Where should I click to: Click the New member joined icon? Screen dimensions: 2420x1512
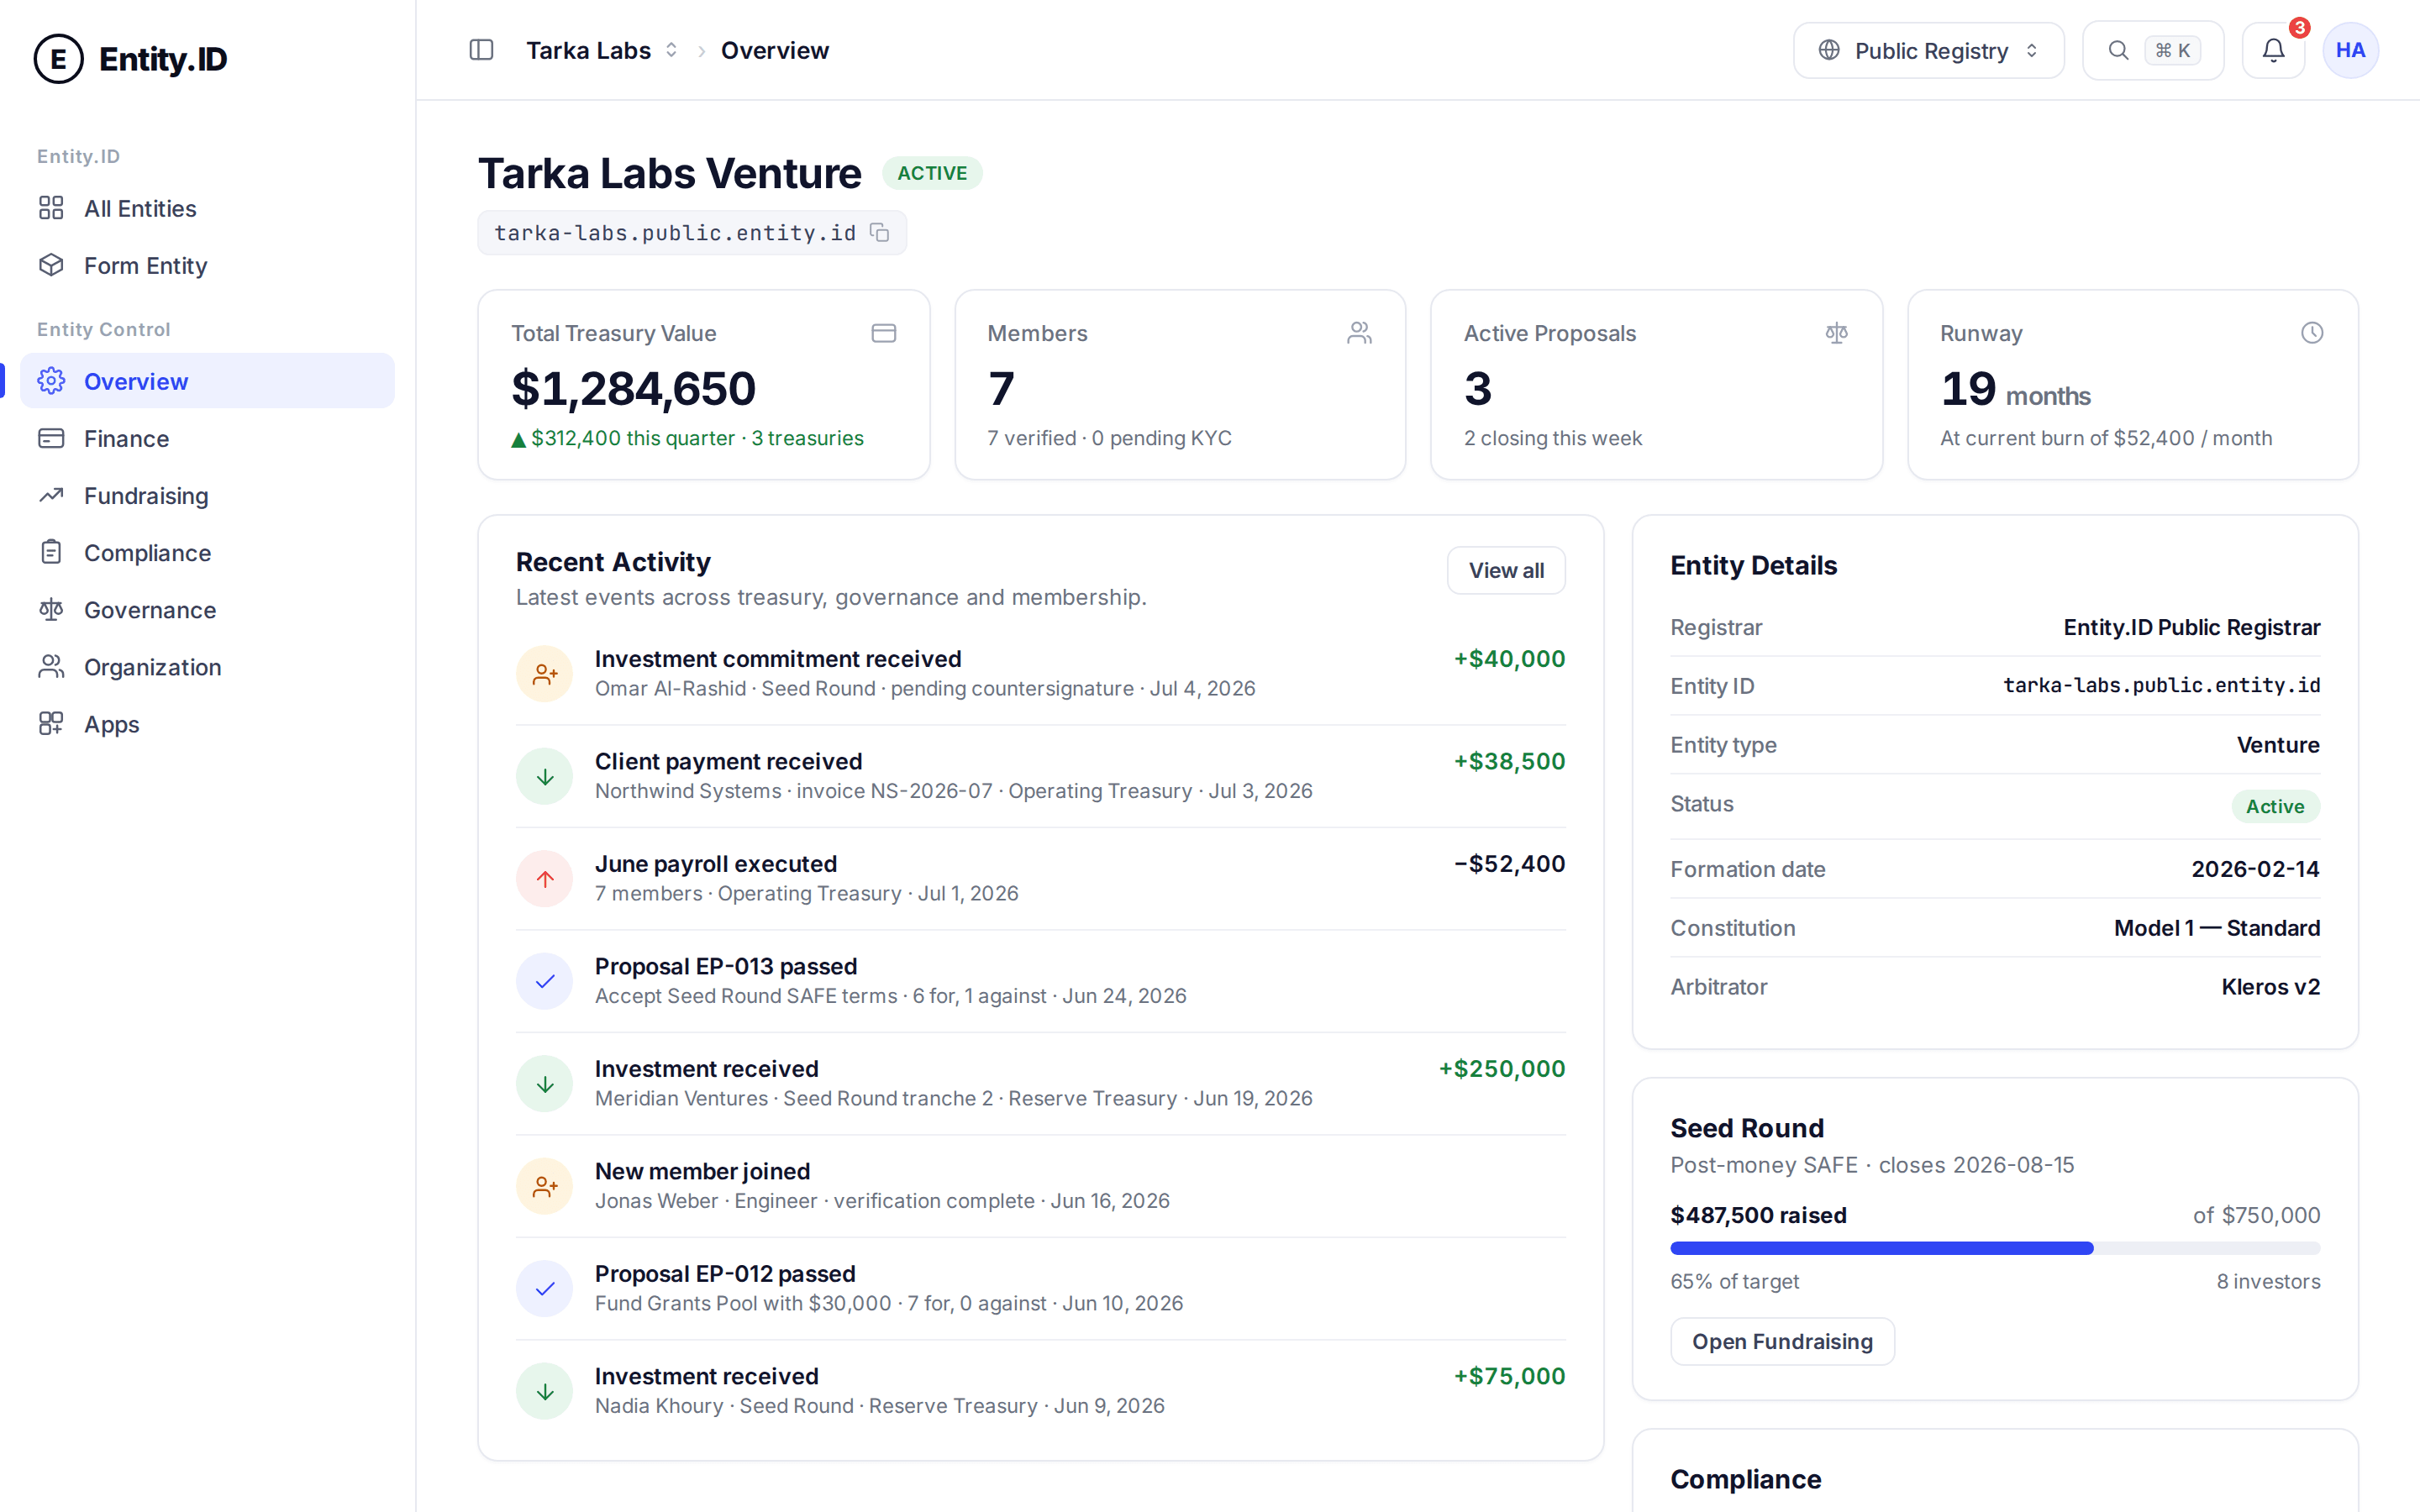click(544, 1186)
